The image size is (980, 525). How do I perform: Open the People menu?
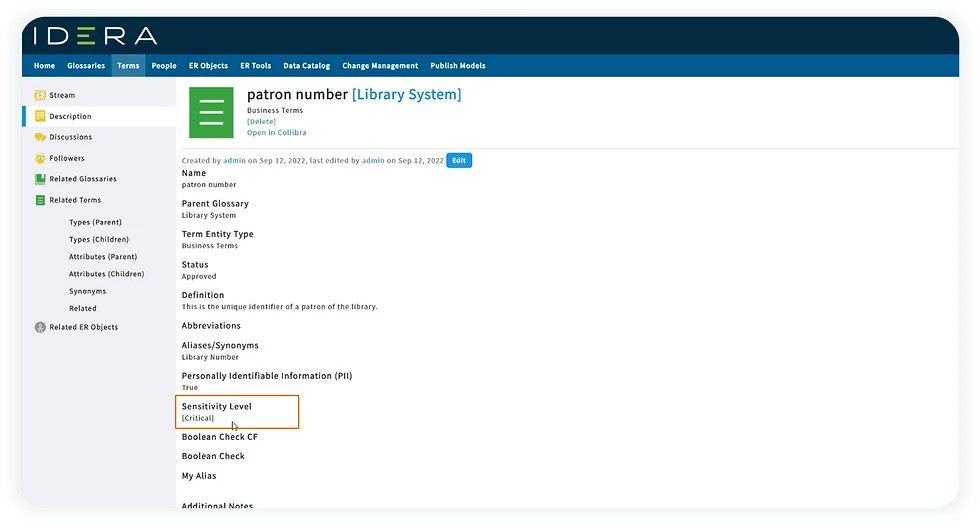(x=164, y=66)
